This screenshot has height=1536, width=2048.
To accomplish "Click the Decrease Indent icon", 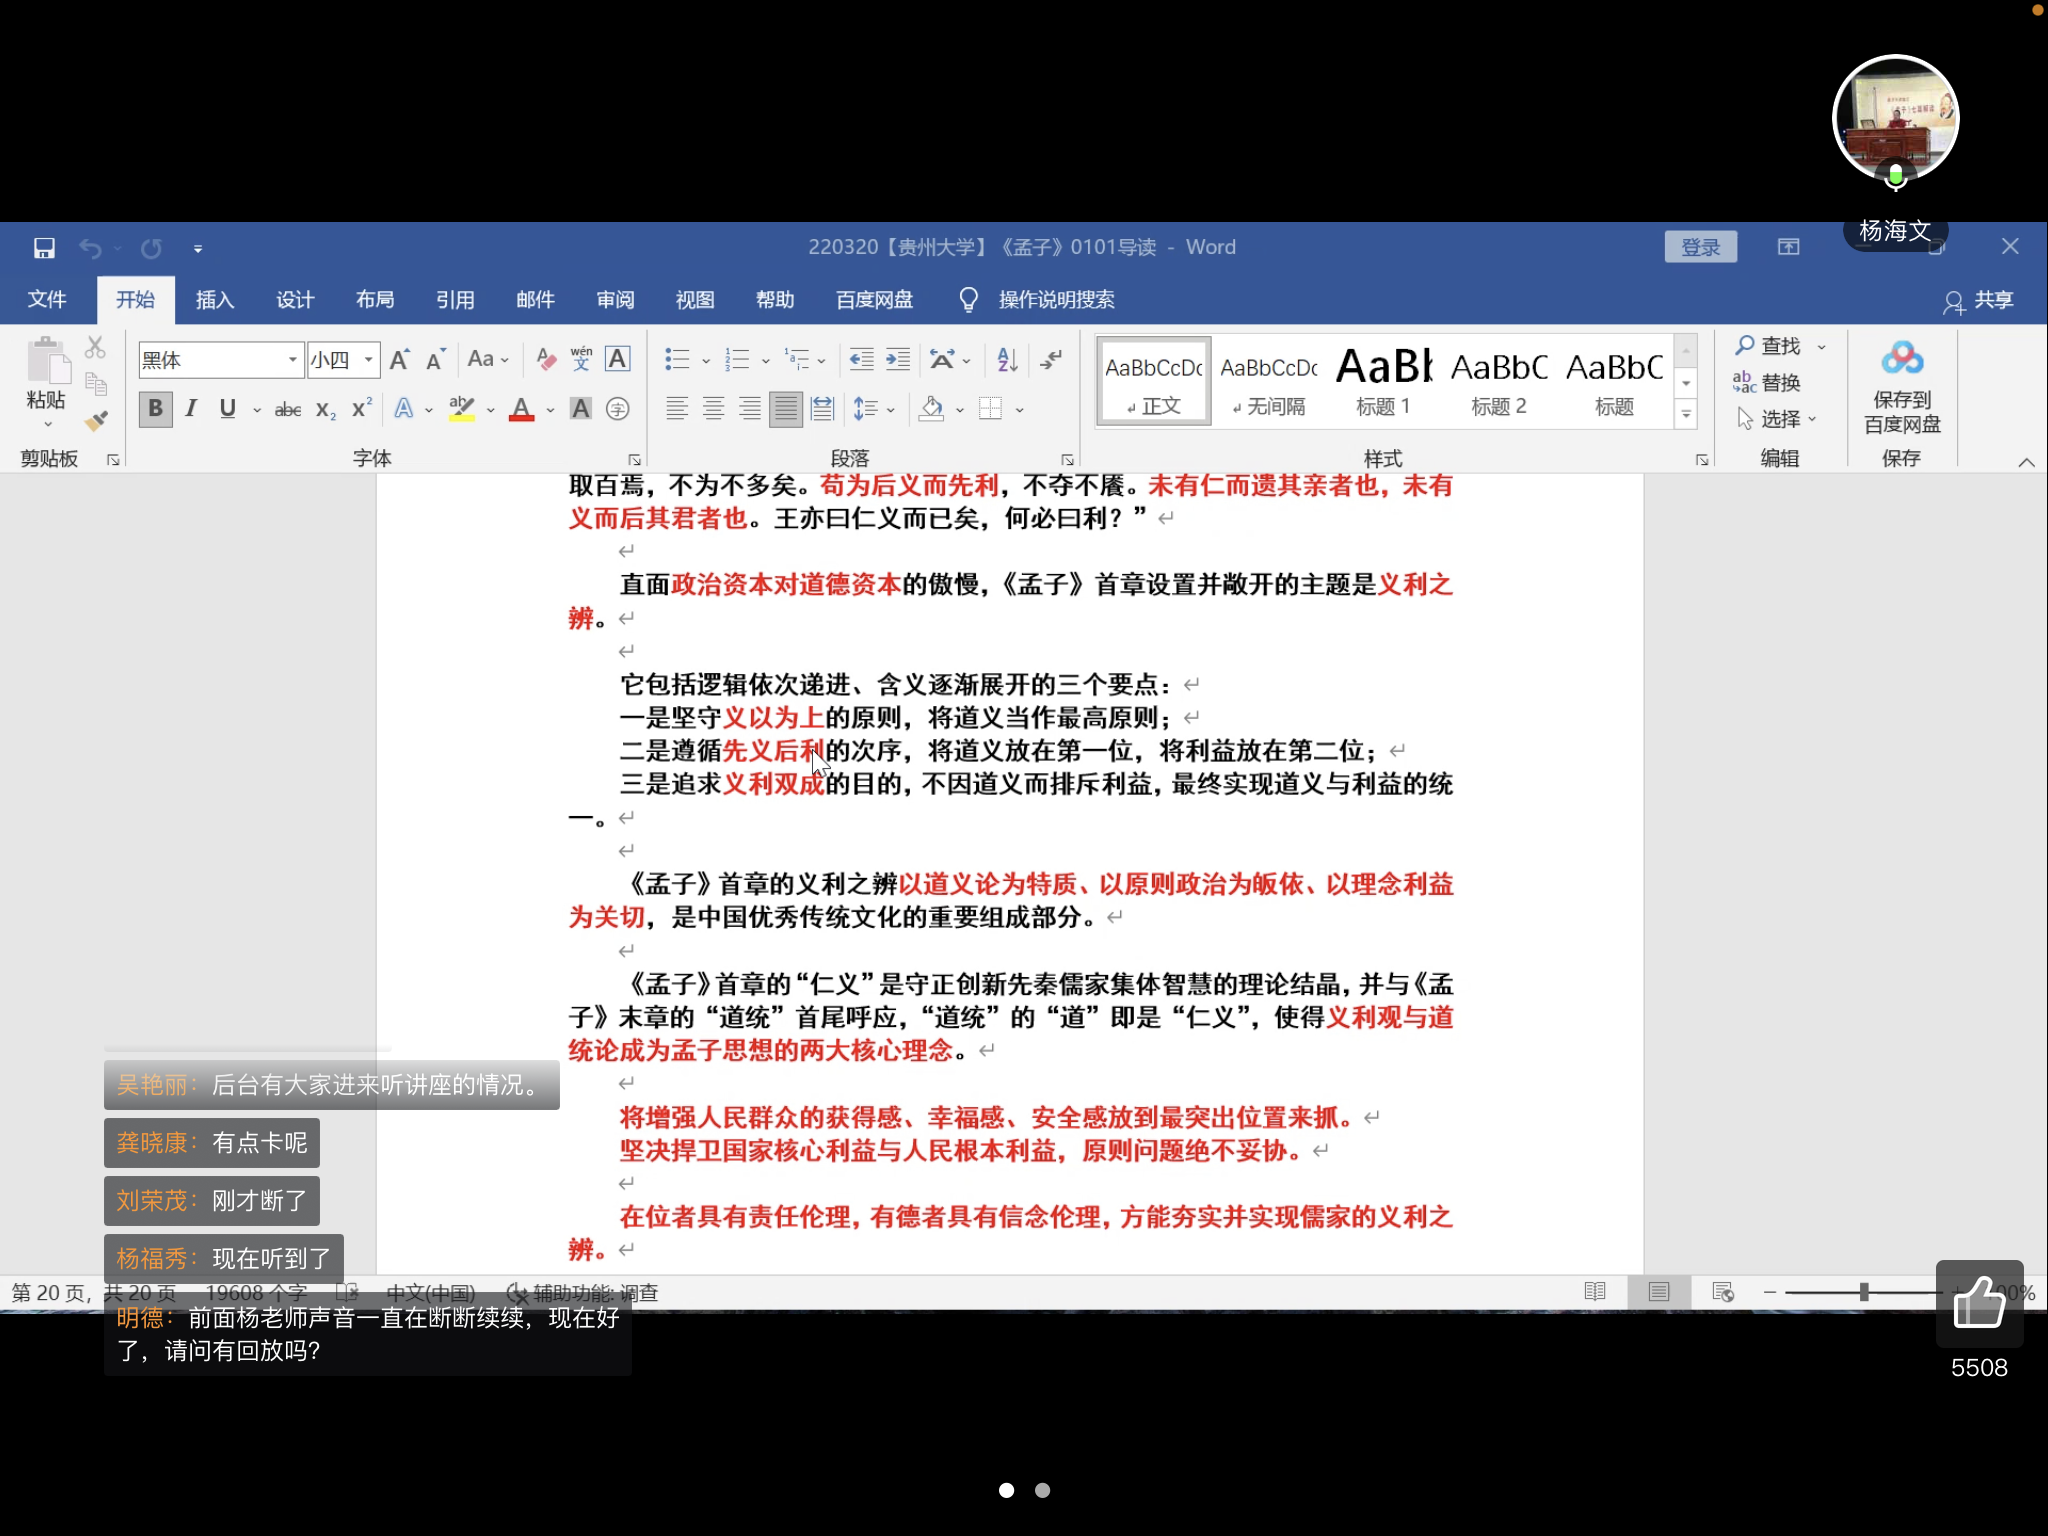I will [x=861, y=360].
